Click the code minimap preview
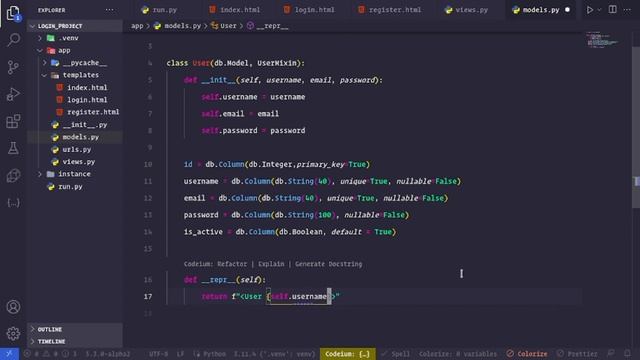Viewport: 640px width, 360px height. [x=603, y=40]
